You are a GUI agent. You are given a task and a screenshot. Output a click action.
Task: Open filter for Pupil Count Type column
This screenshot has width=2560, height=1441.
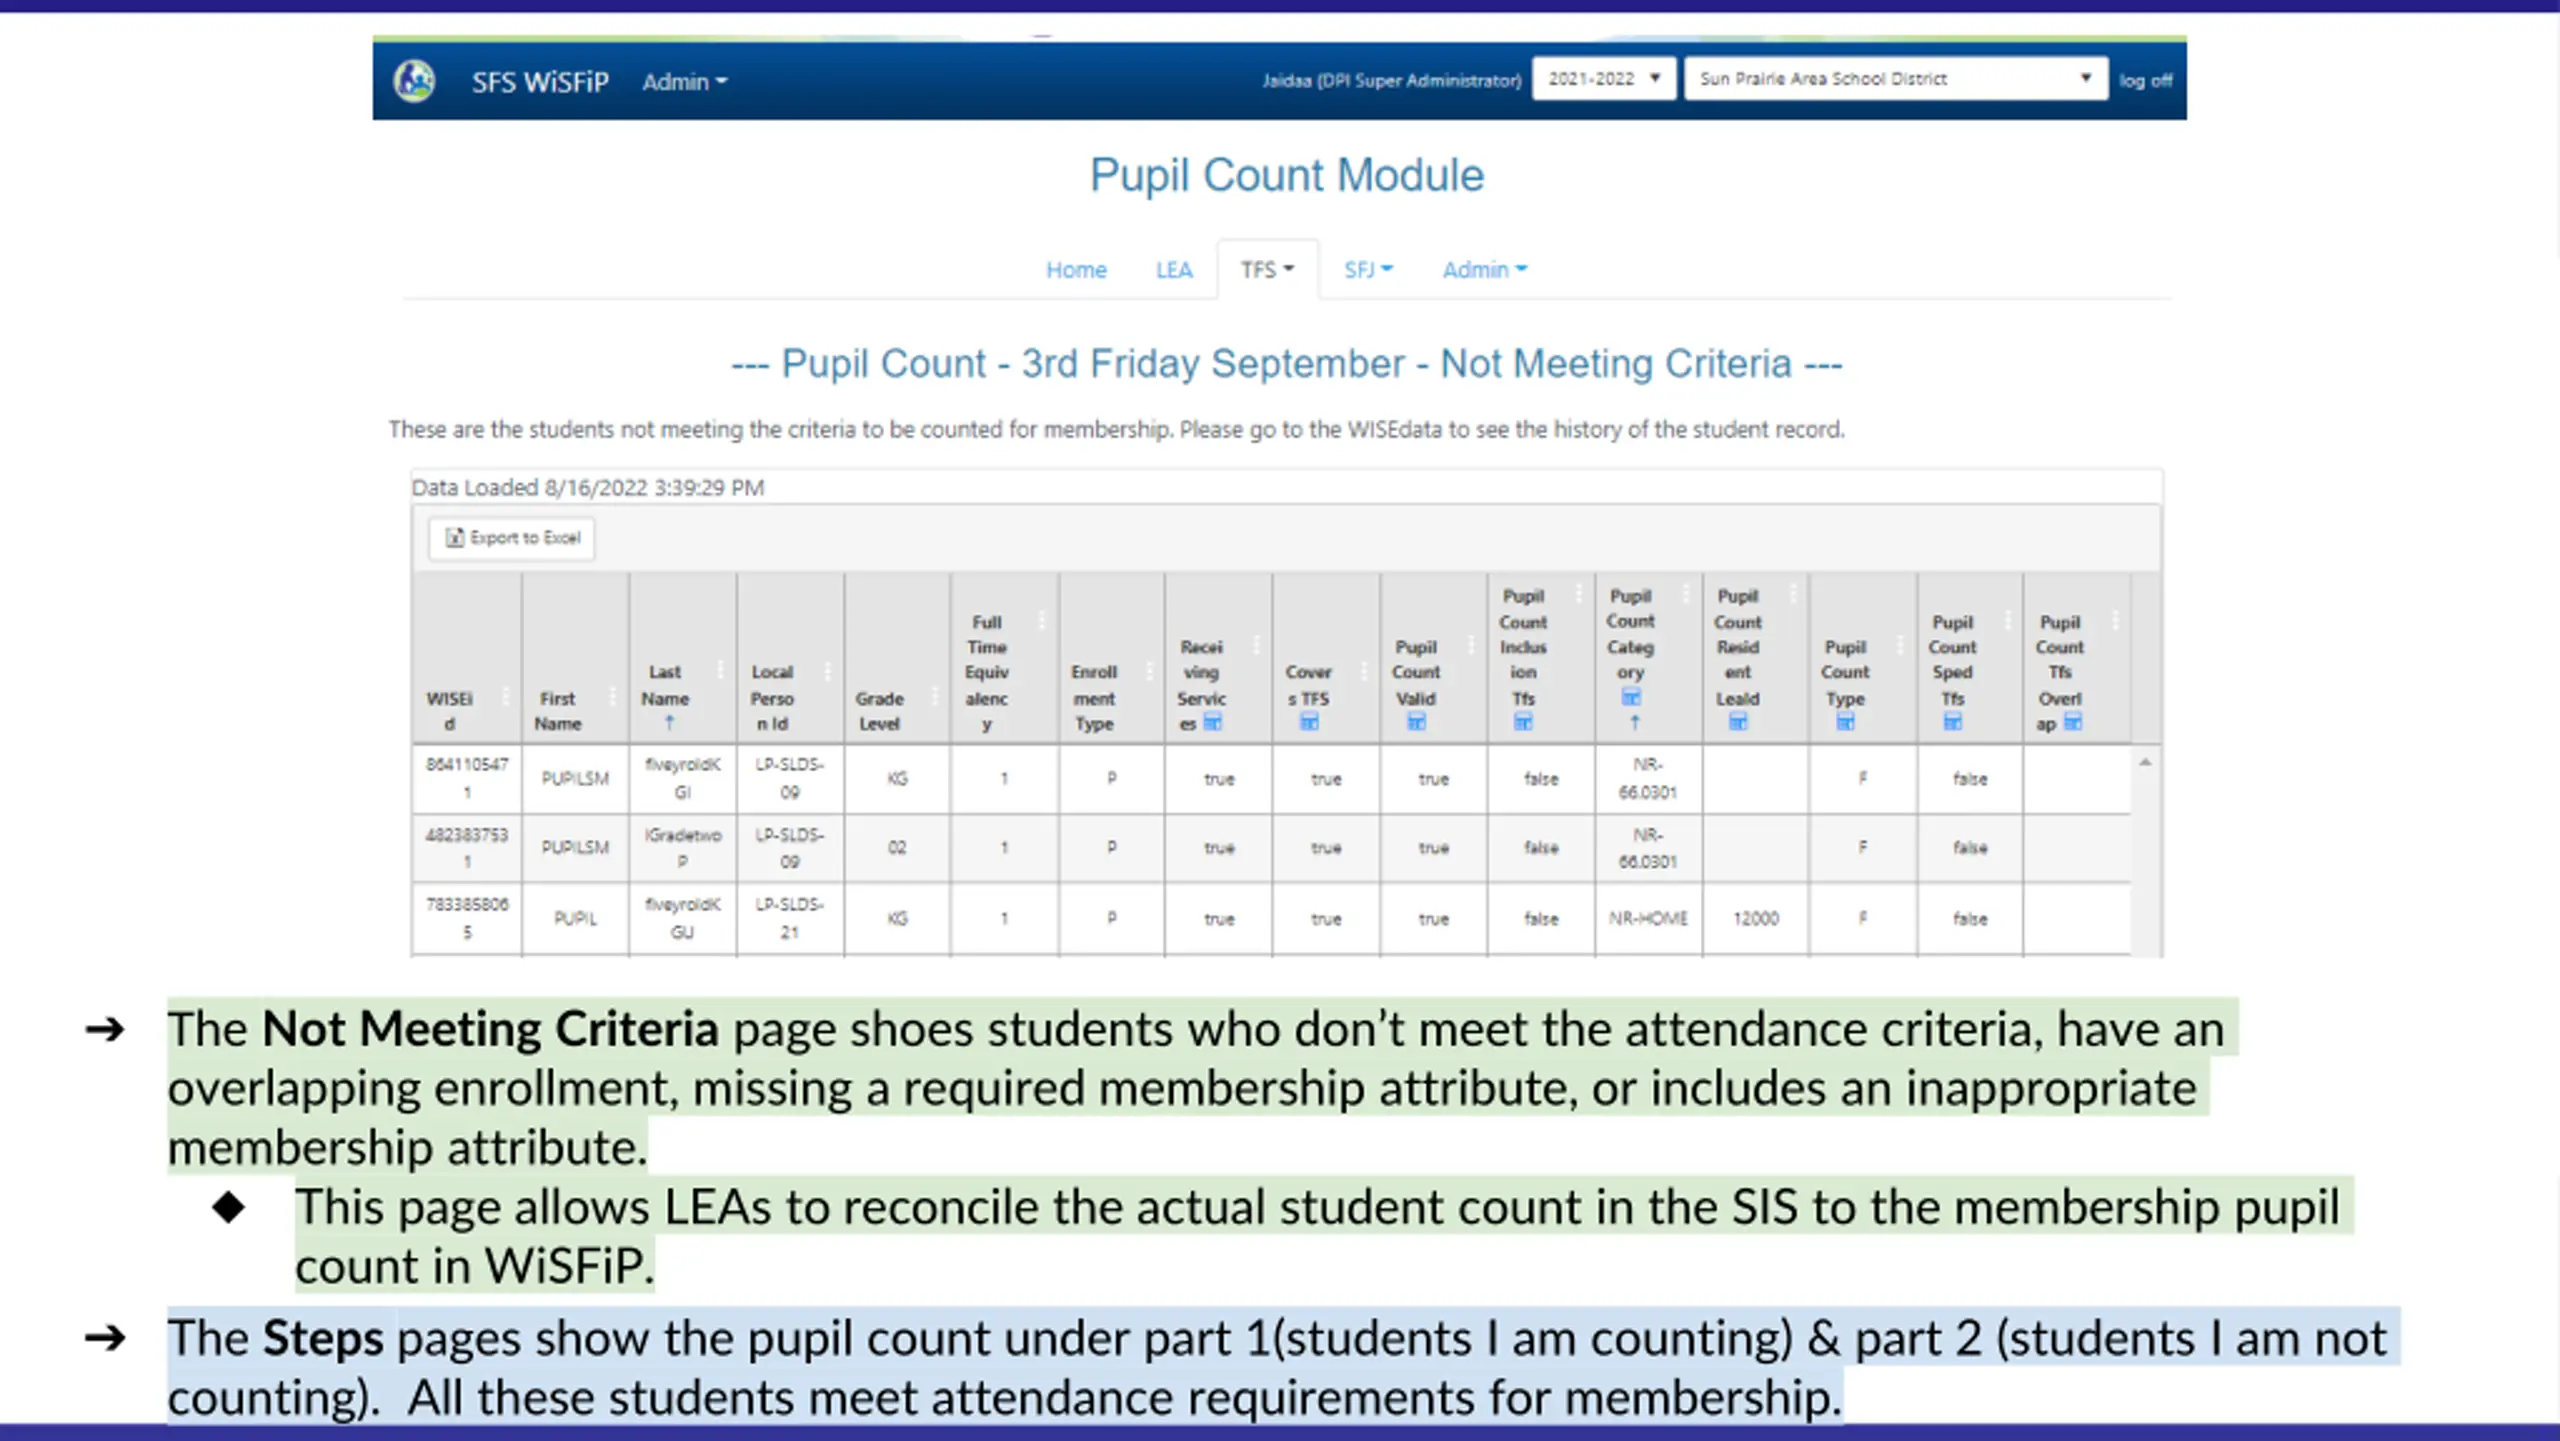(1845, 722)
